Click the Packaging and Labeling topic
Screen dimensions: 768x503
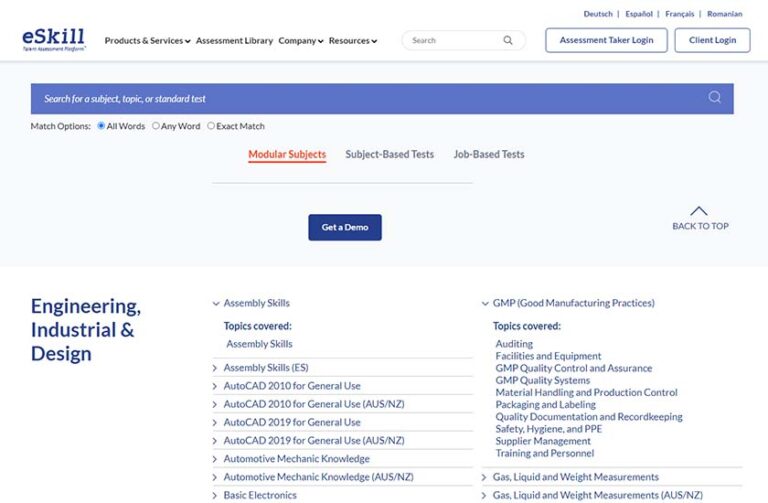point(546,405)
